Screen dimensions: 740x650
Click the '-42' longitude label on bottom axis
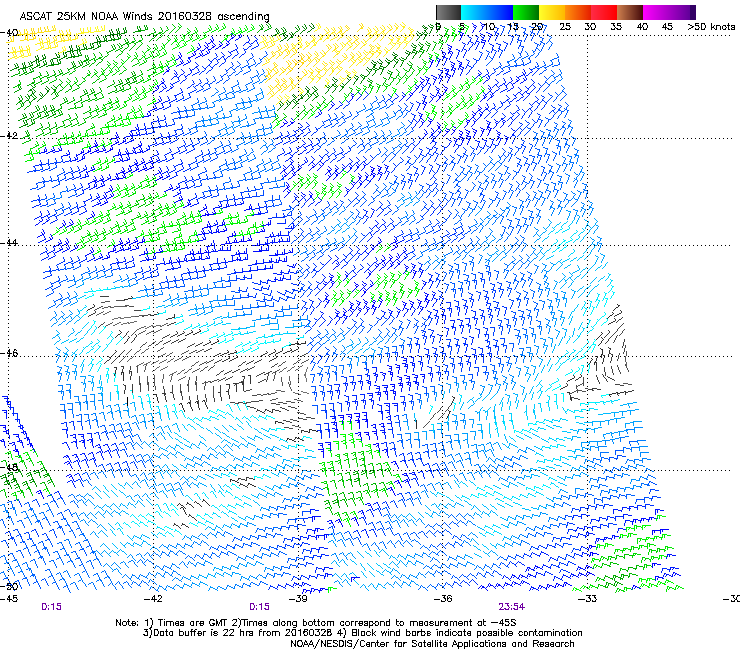tap(153, 599)
